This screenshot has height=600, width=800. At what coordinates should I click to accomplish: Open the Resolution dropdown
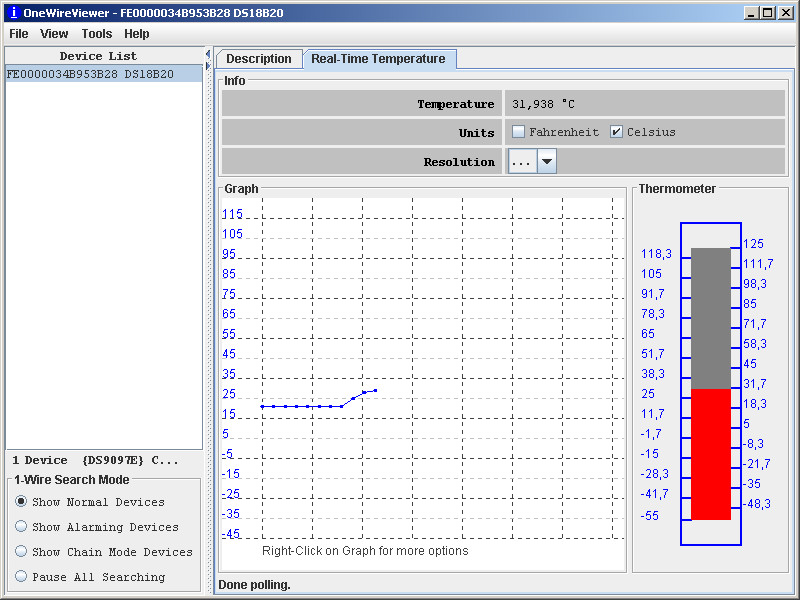(545, 159)
